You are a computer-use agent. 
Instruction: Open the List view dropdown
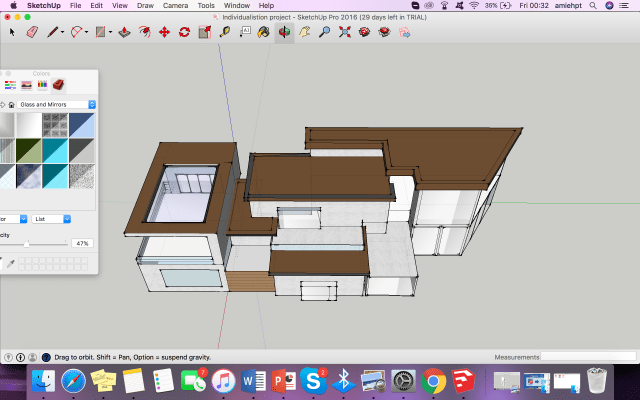(x=51, y=219)
